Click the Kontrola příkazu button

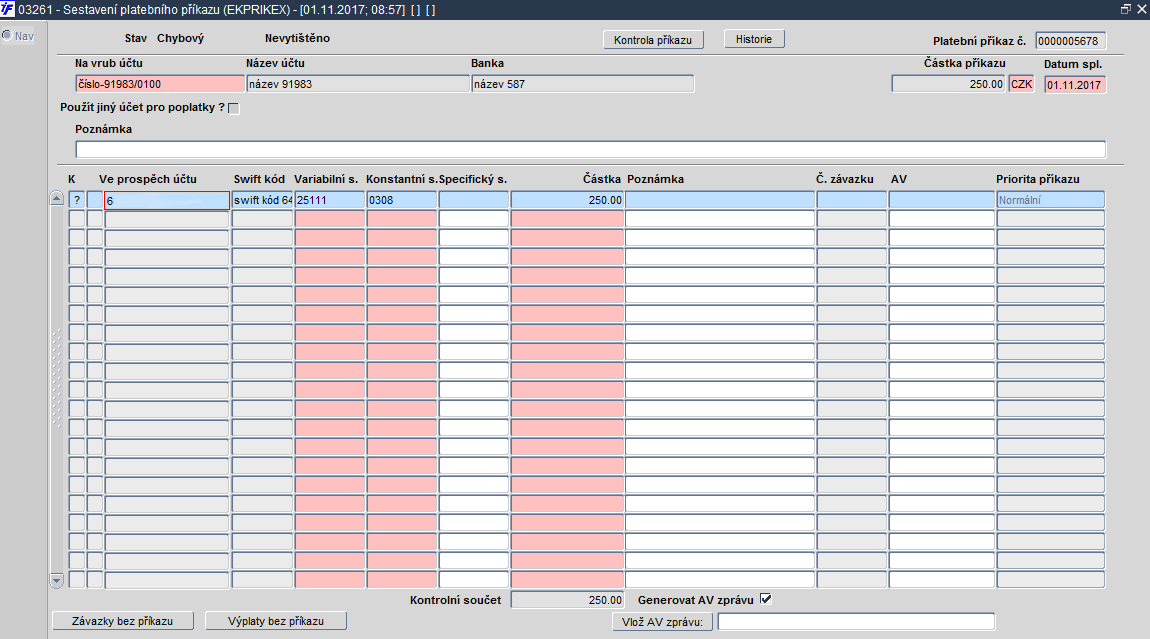[x=653, y=40]
